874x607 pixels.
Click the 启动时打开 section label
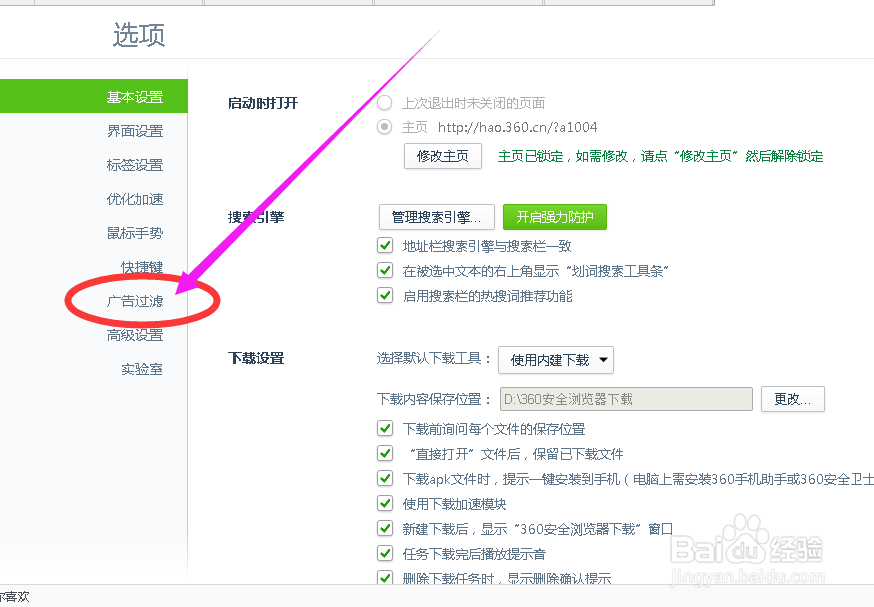(x=263, y=103)
